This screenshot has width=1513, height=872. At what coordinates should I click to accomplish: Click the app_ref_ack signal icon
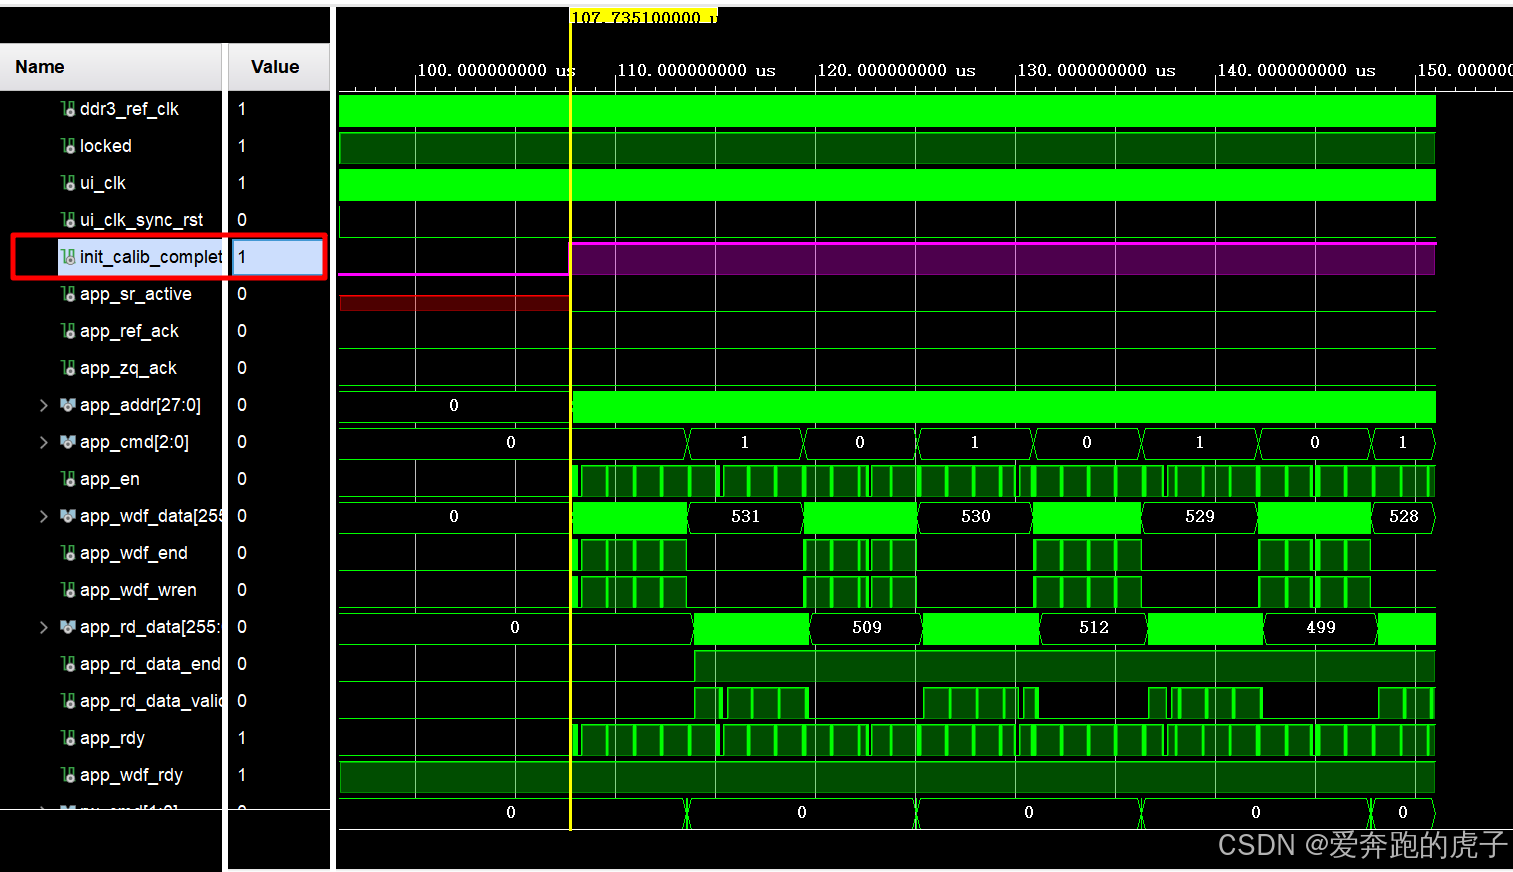(68, 331)
